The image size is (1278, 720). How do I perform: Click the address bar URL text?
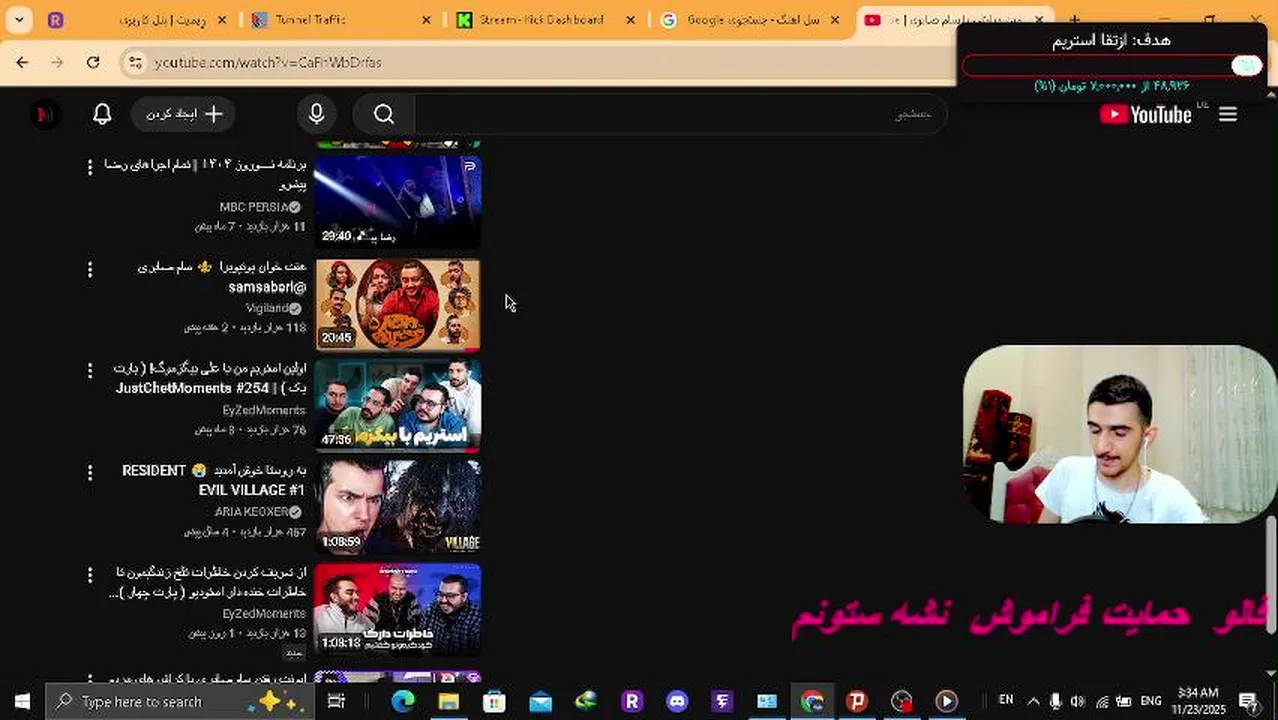(268, 62)
